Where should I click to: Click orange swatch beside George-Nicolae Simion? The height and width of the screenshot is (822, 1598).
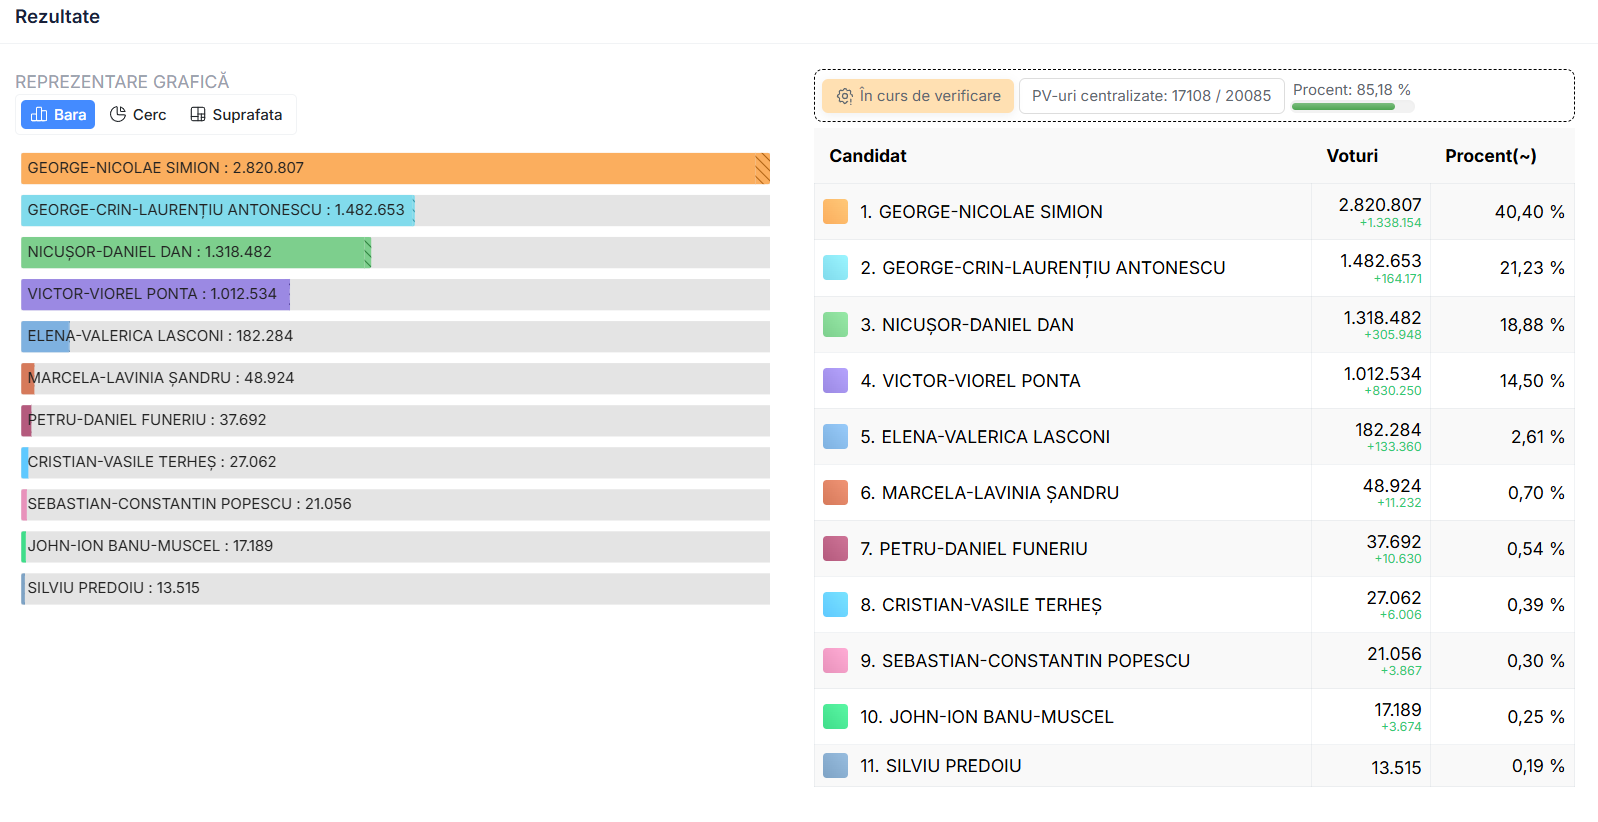pyautogui.click(x=835, y=212)
